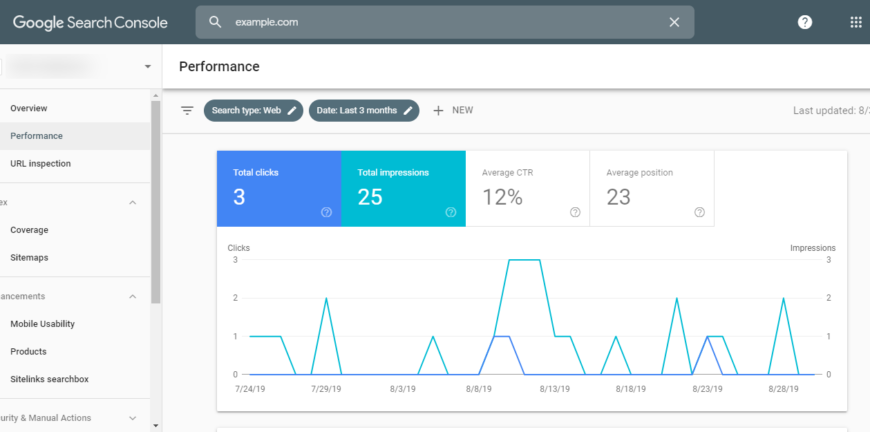
Task: Toggle the Total clicks metric card
Action: click(x=279, y=189)
